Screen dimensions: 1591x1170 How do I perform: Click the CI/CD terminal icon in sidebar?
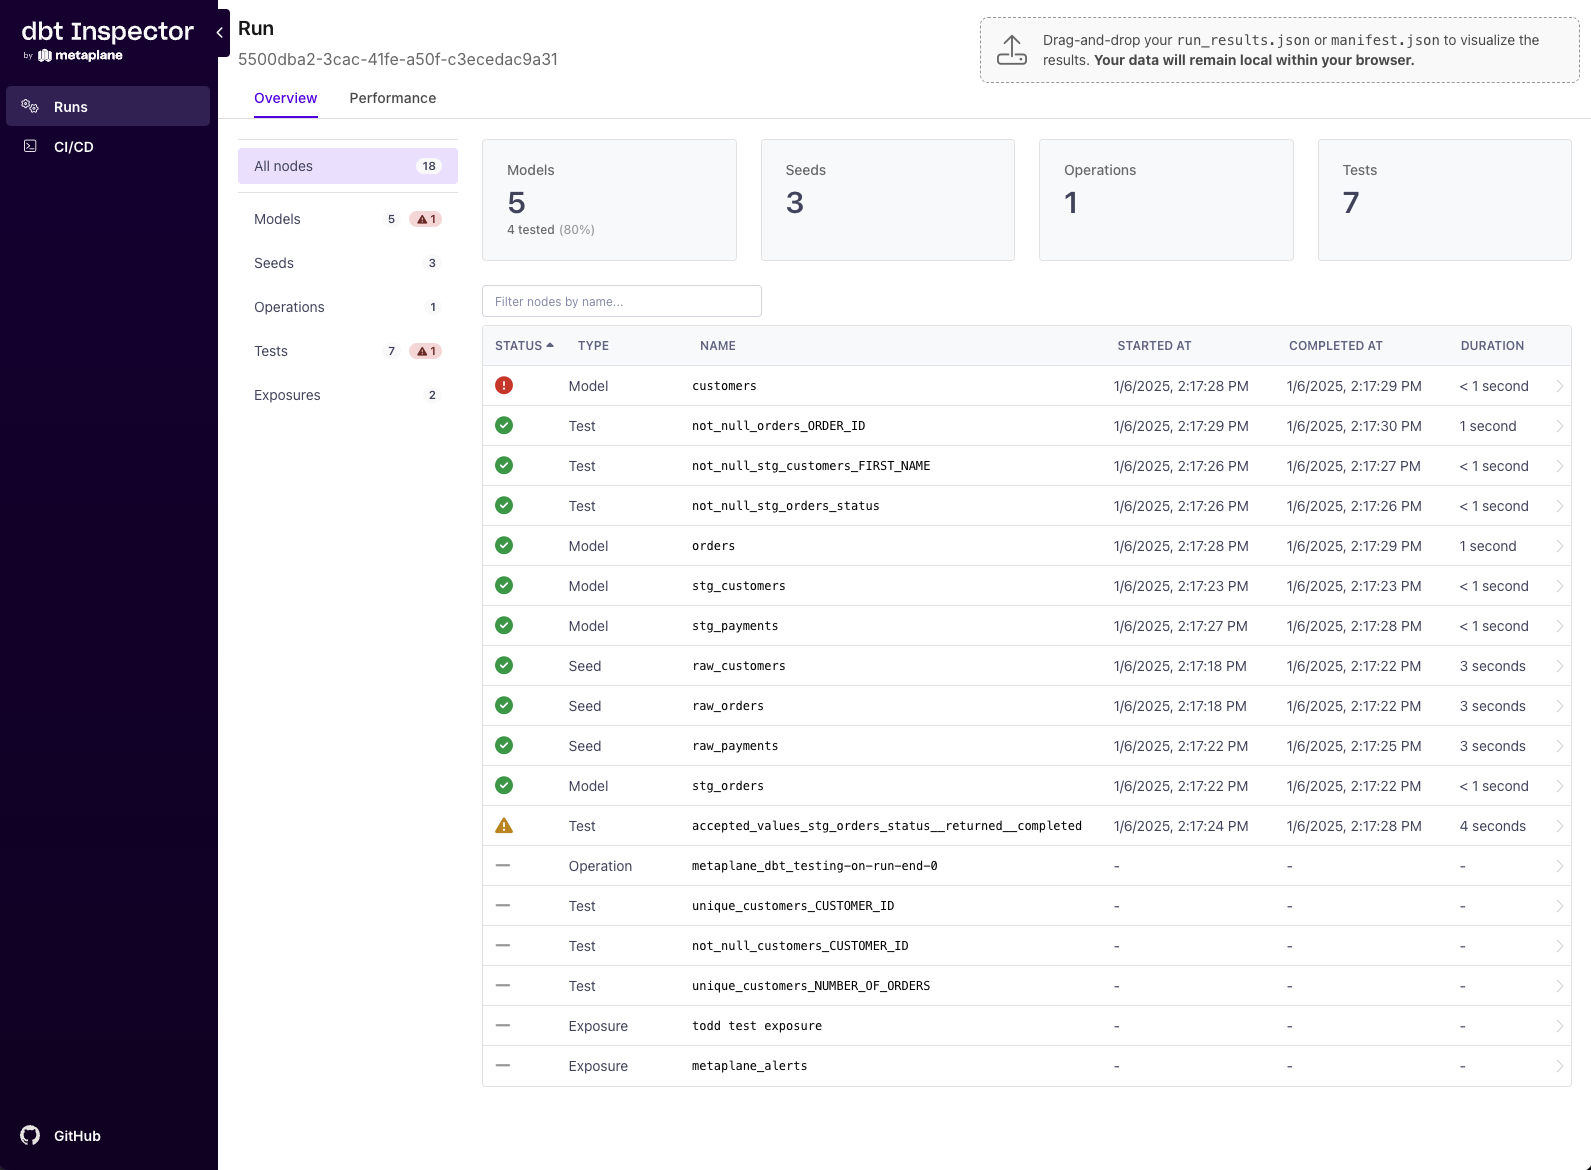pos(30,146)
